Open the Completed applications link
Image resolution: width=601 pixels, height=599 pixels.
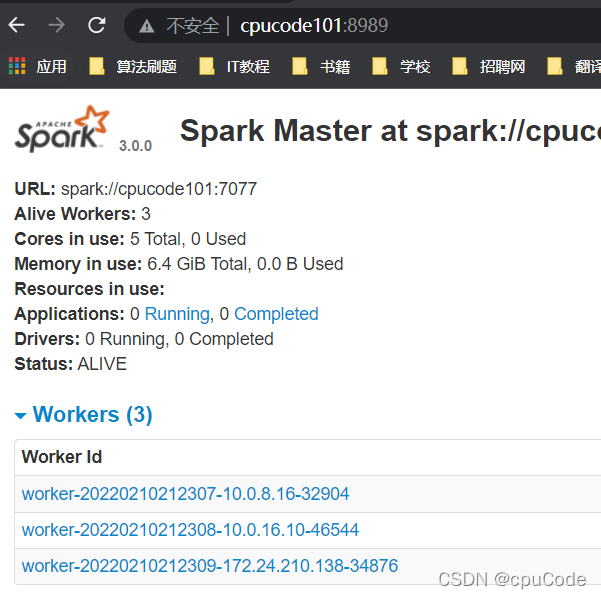click(x=276, y=314)
